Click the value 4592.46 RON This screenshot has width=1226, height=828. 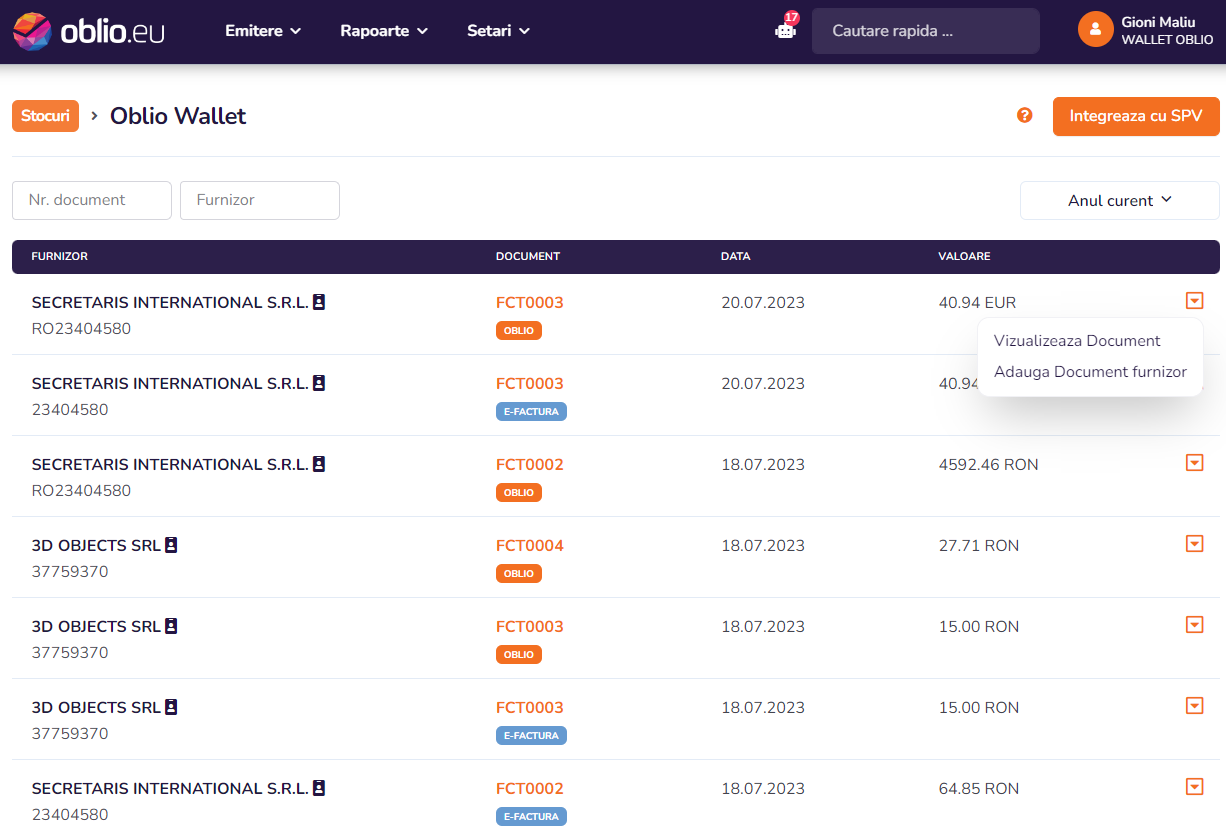coord(989,465)
